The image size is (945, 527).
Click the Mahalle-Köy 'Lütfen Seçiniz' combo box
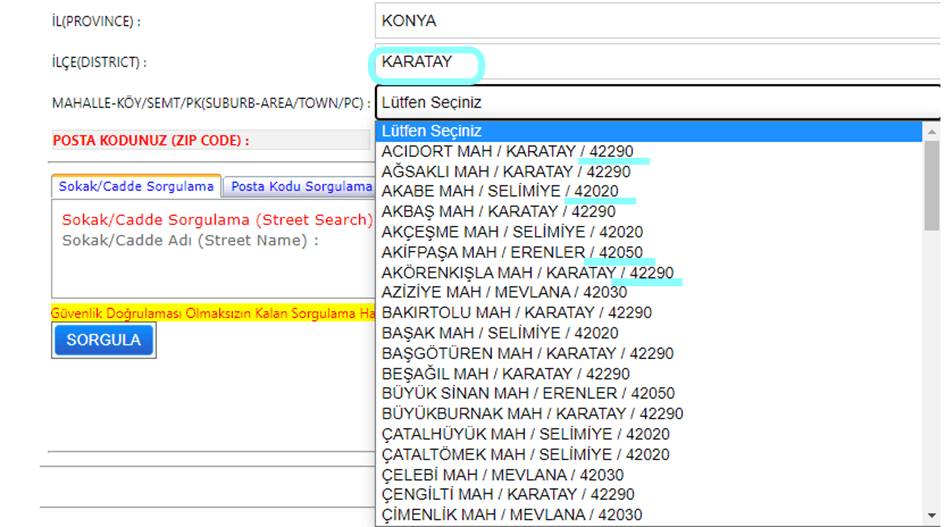tap(655, 102)
